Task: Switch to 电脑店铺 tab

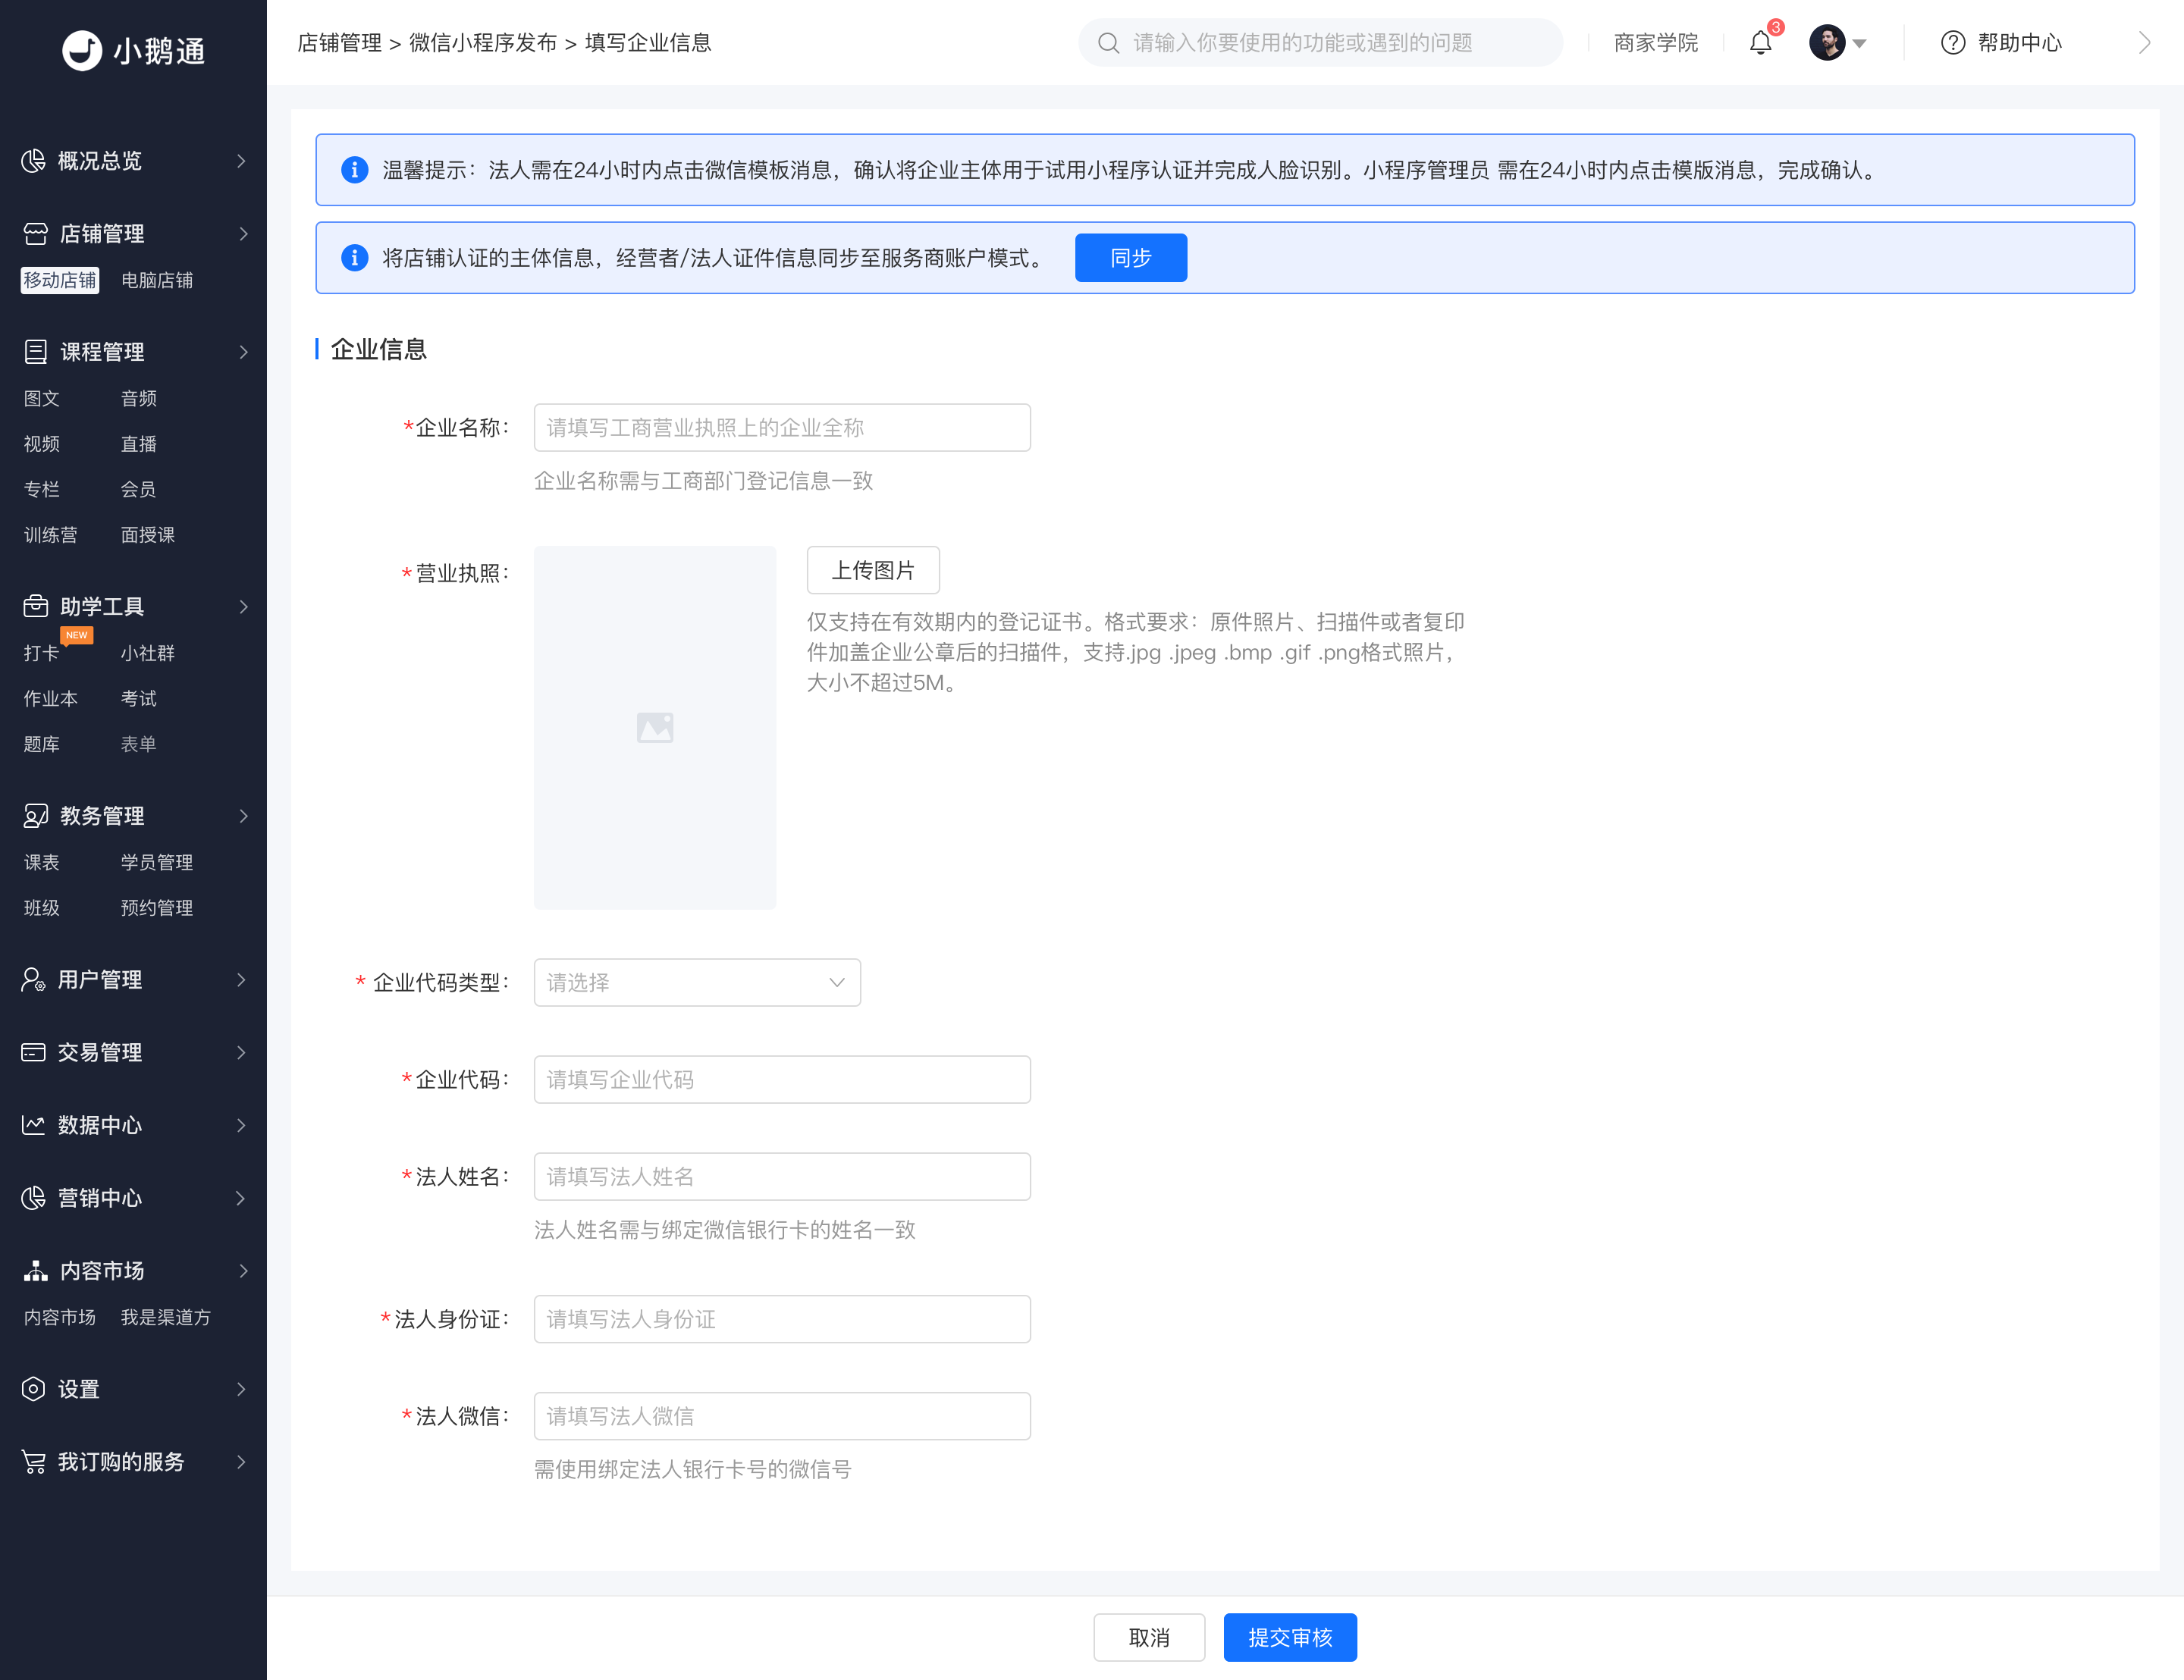Action: [x=157, y=280]
